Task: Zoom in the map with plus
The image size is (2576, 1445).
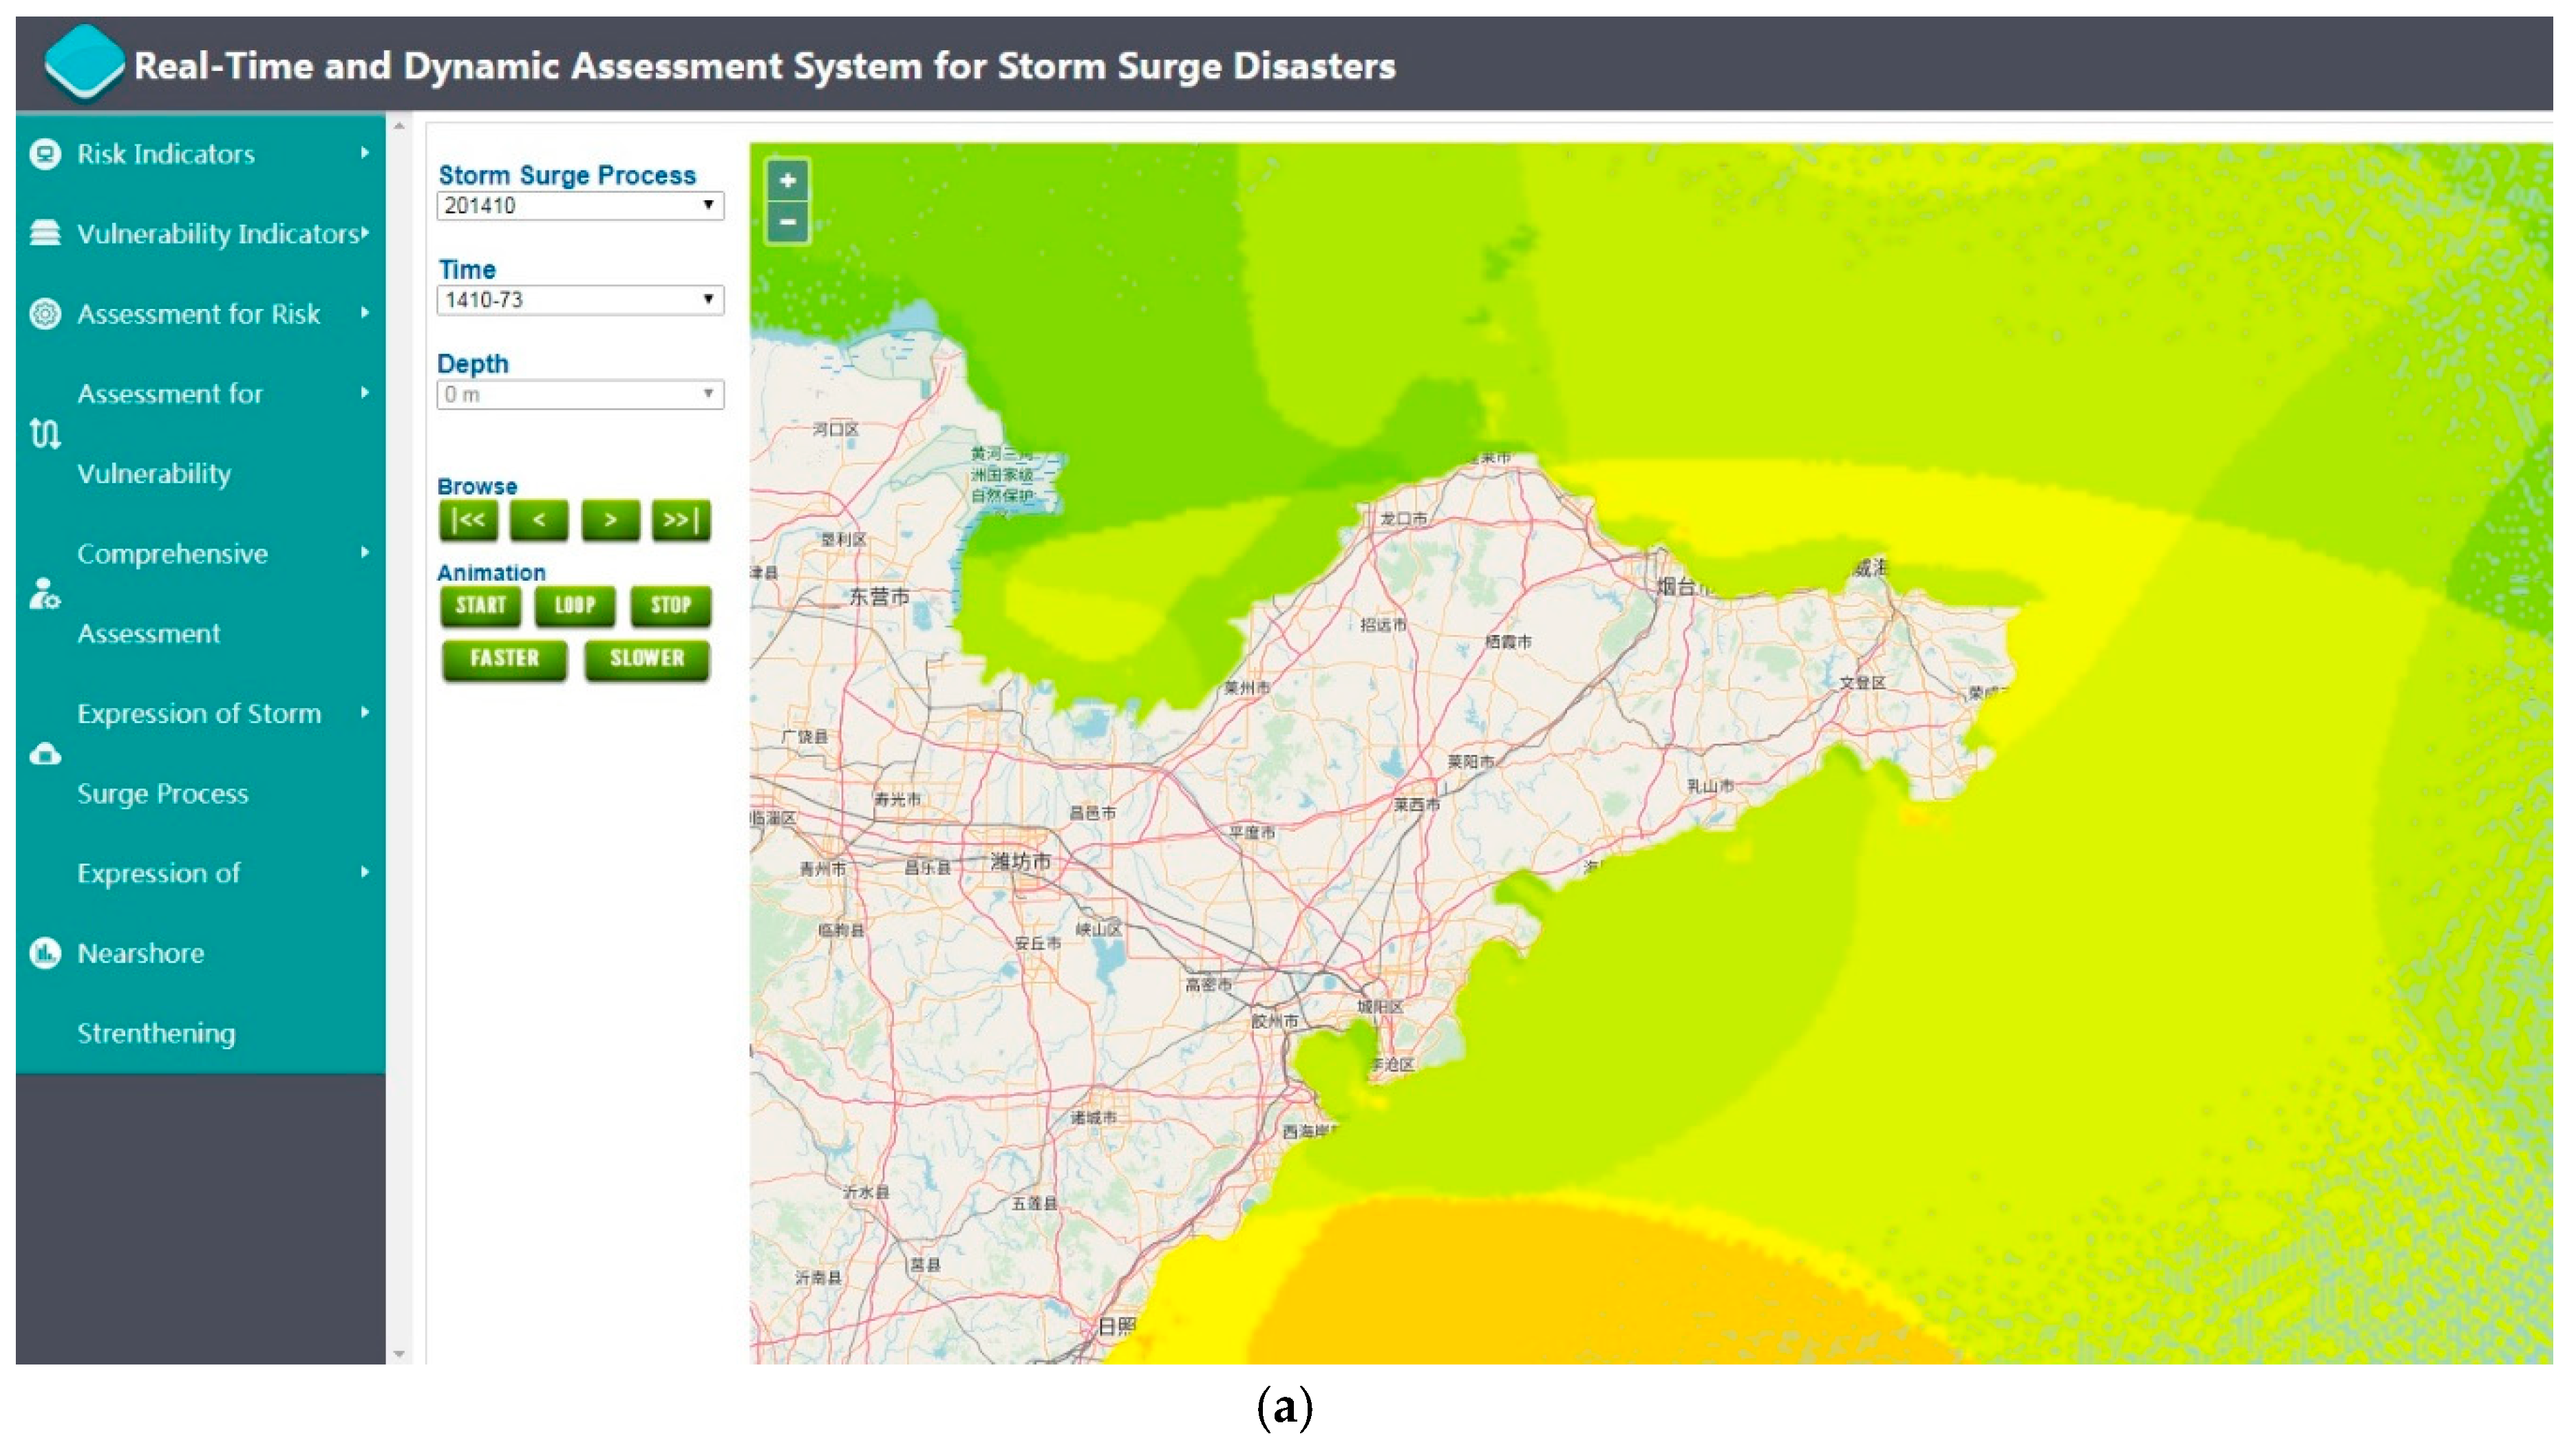Action: point(788,181)
